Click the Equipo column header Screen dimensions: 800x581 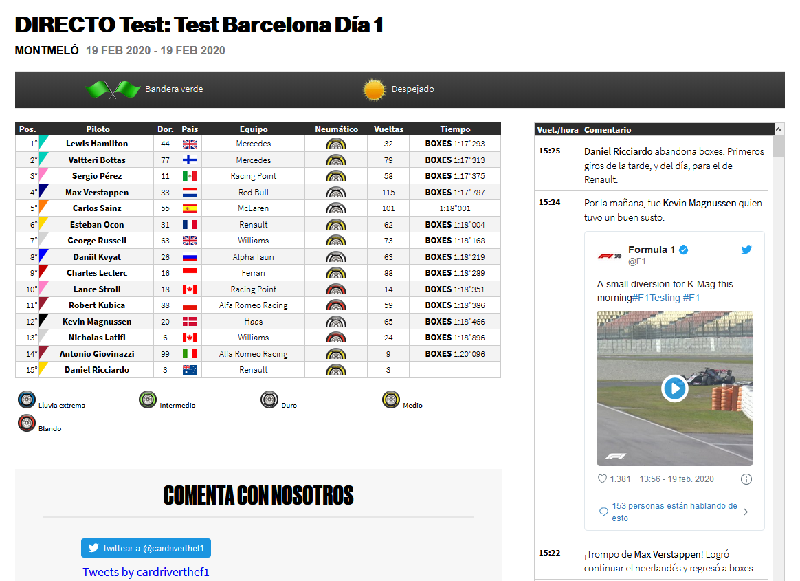[254, 129]
